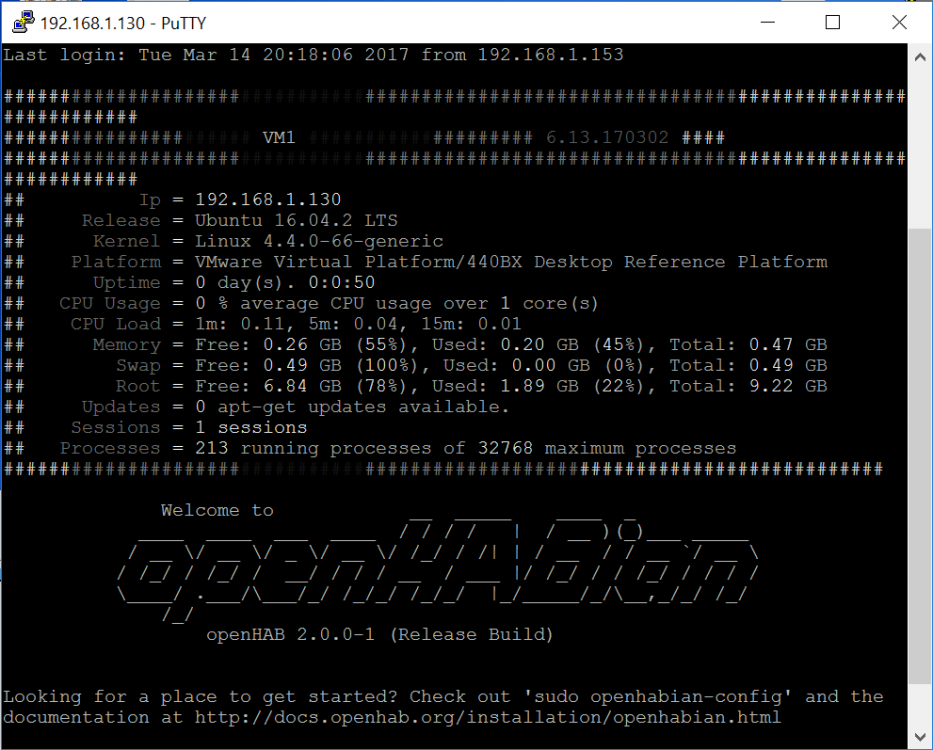Click the 'Welcome to' text

pyautogui.click(x=217, y=510)
